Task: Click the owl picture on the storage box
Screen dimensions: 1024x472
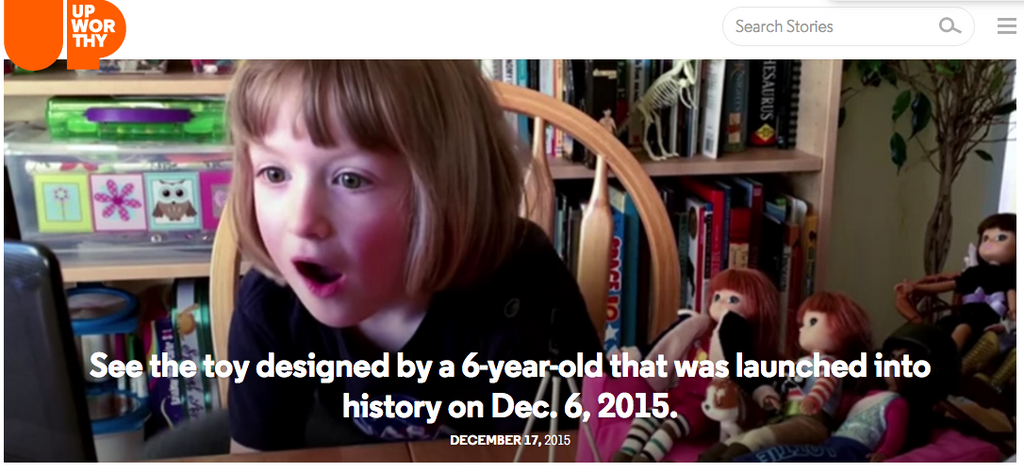Action: [172, 201]
